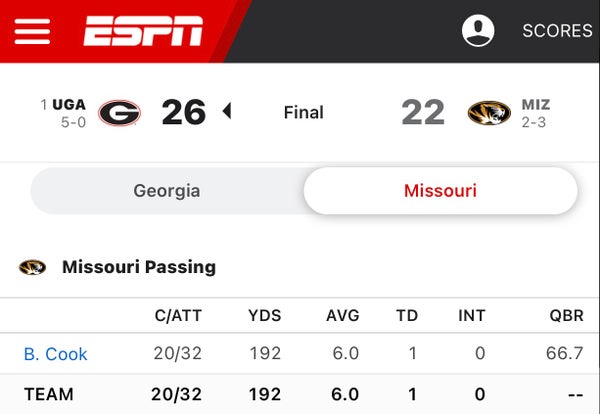Click the winner arrow next to 26

click(227, 111)
